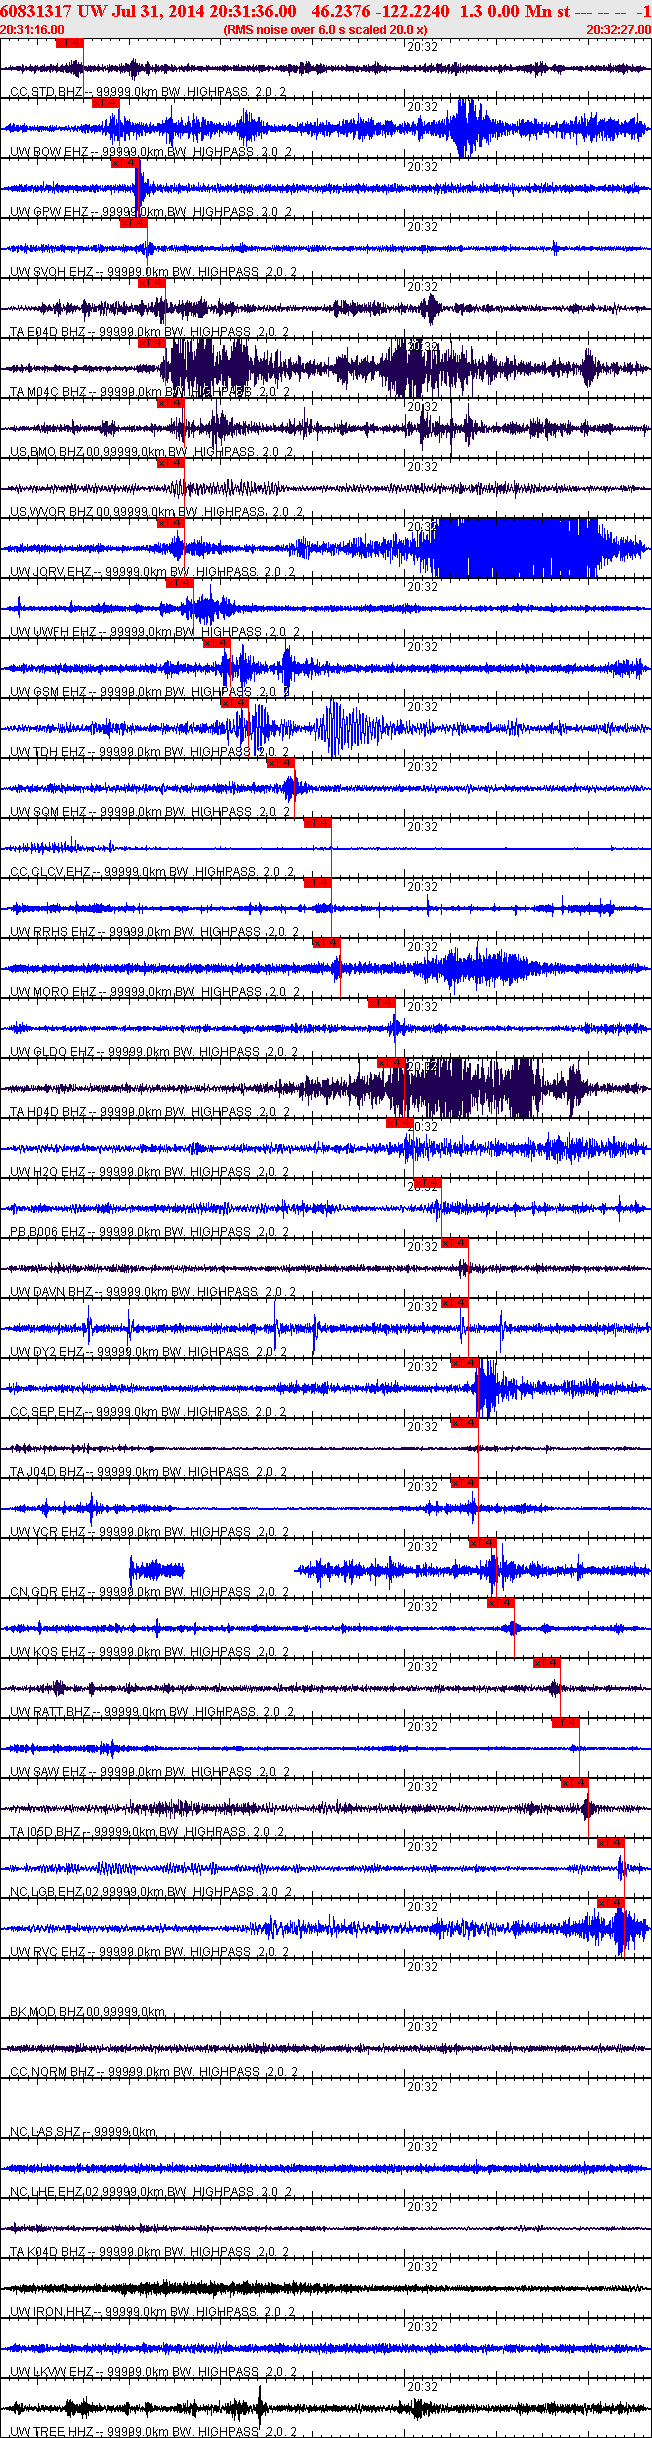Click the red pick flag on UW.UWFH trace
The width and height of the screenshot is (652, 2438).
click(x=180, y=583)
